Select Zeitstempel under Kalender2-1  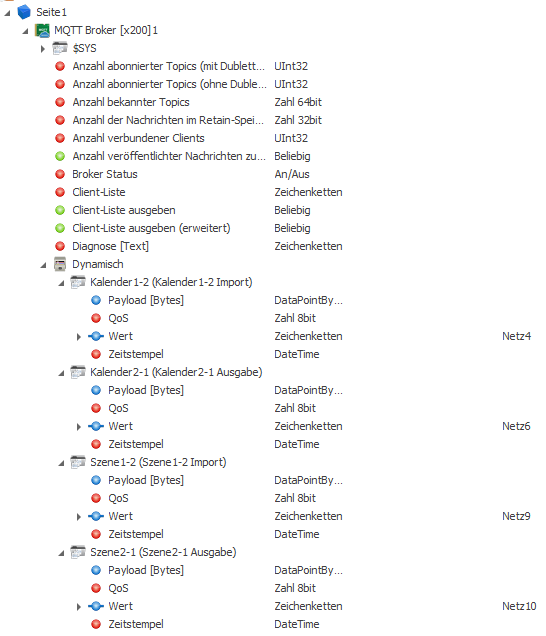click(x=136, y=445)
